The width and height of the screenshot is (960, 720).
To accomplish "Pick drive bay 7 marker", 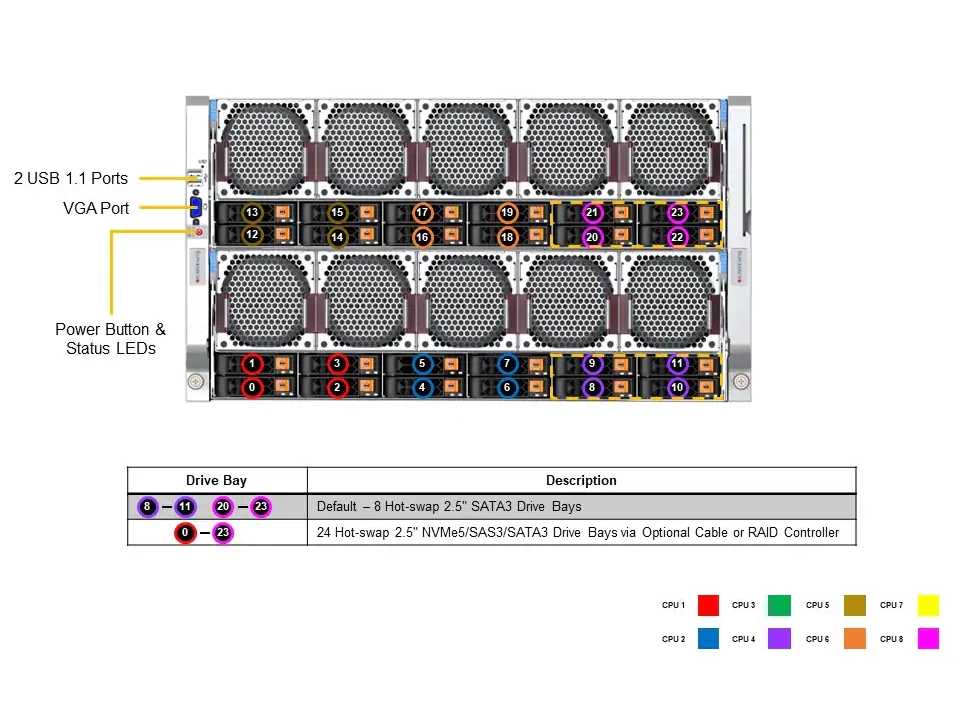I will tap(507, 364).
